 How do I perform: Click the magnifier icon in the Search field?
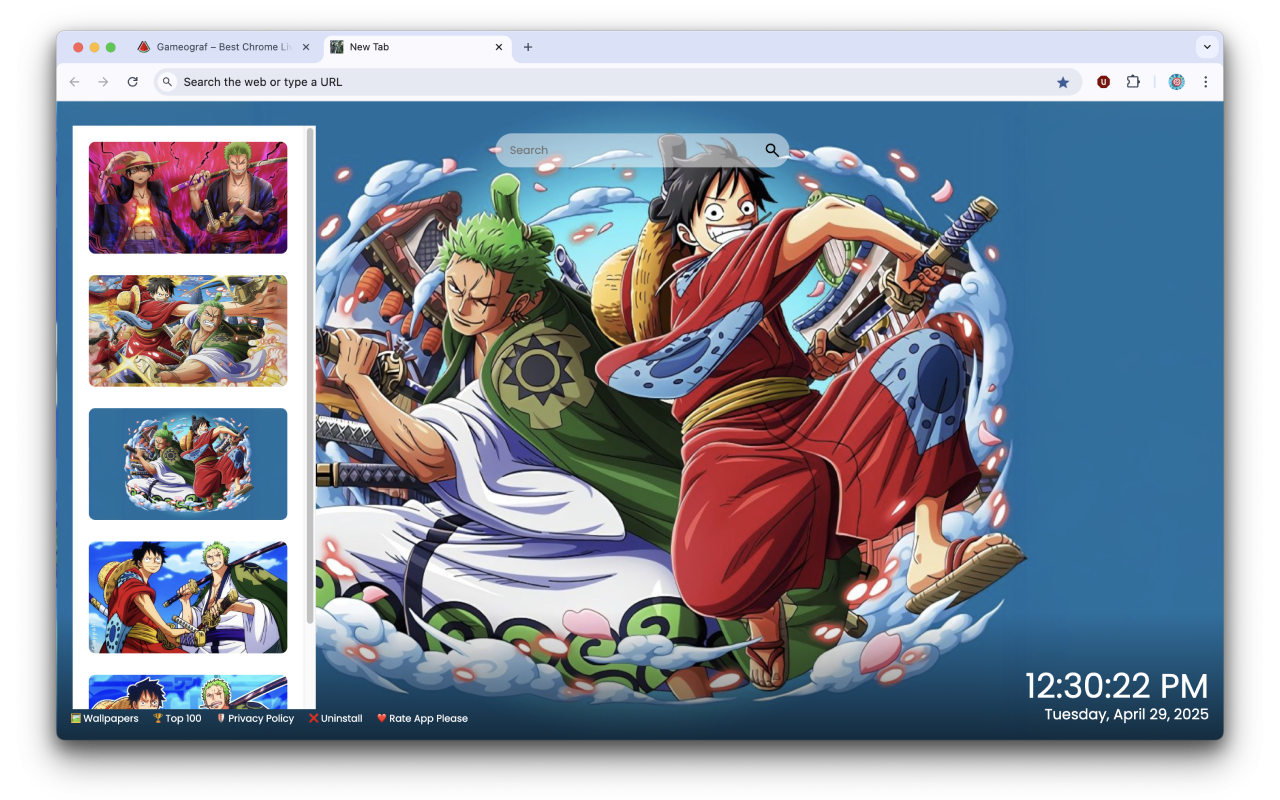pyautogui.click(x=771, y=149)
